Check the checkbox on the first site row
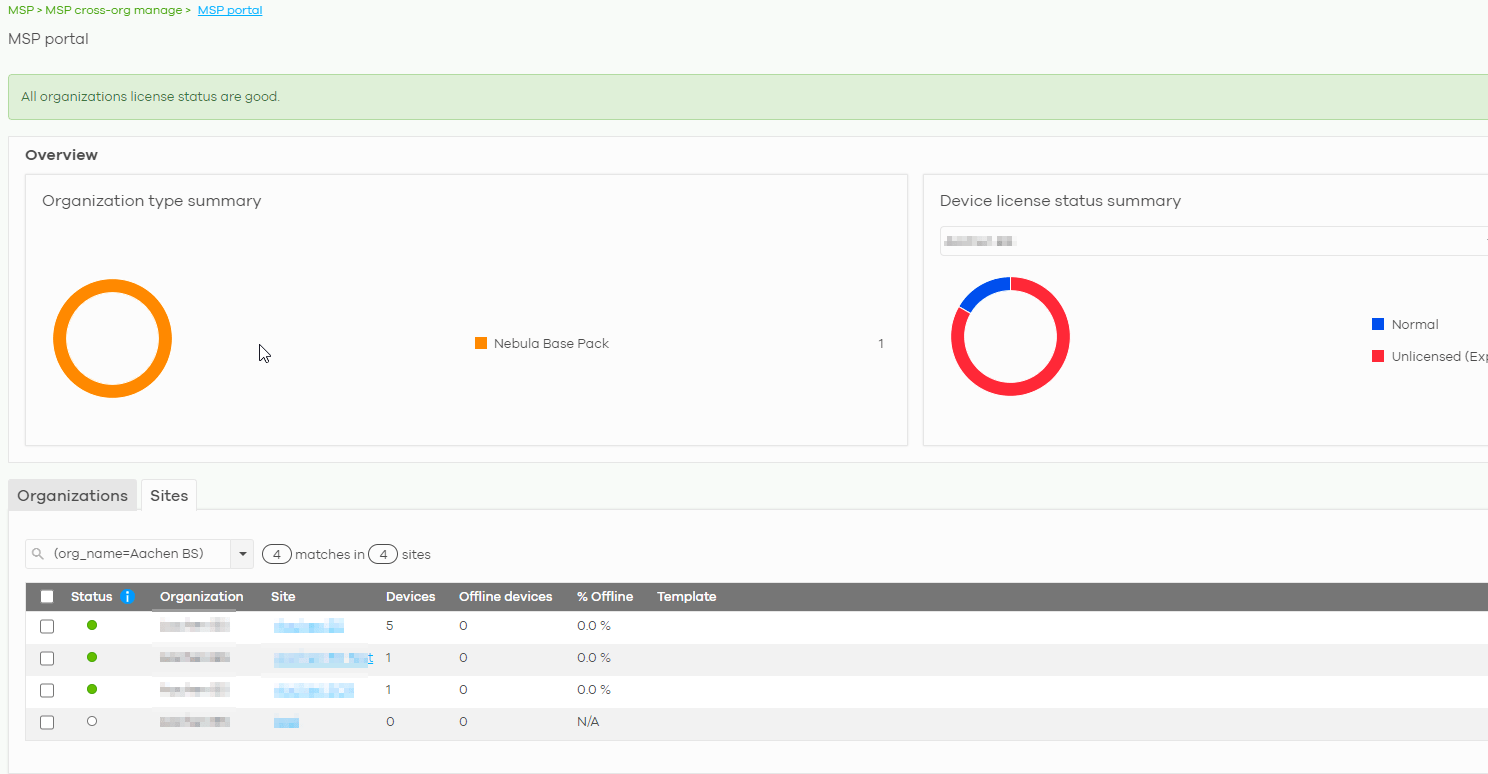This screenshot has width=1488, height=774. coord(46,625)
